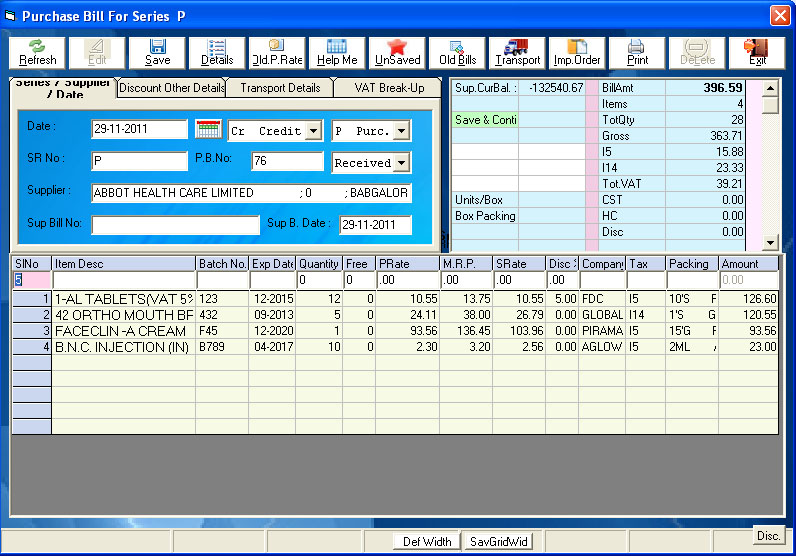Save the purchase bill
The width and height of the screenshot is (796, 556).
pos(157,53)
